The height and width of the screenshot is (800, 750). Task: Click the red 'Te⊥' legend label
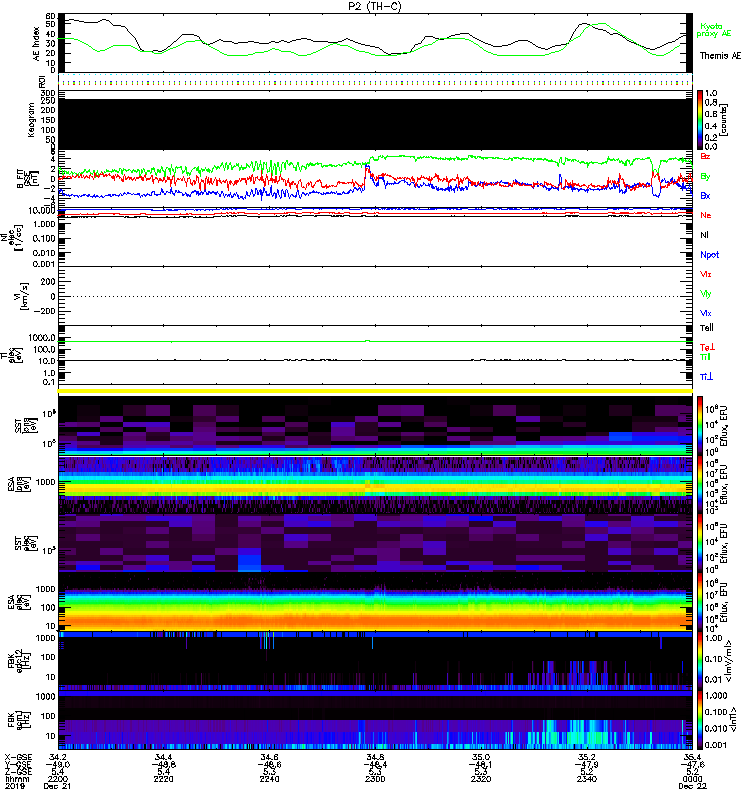coord(707,347)
